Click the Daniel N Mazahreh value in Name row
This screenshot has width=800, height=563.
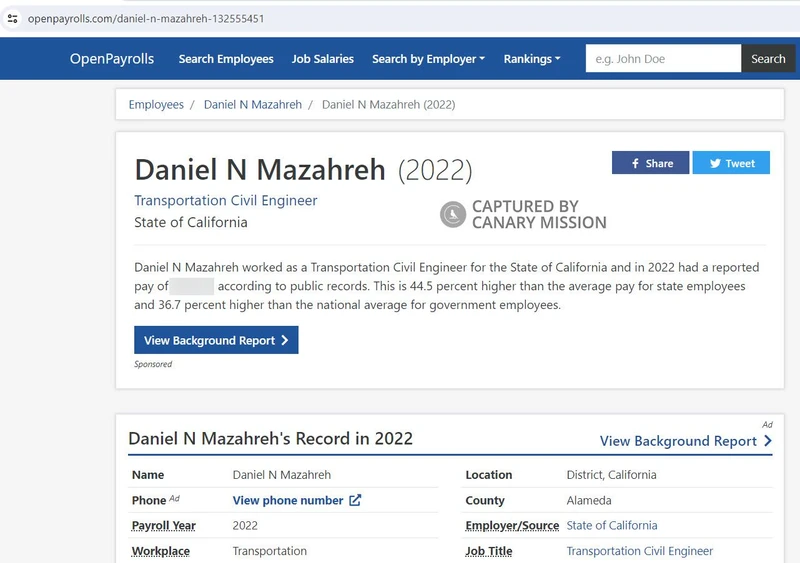[x=282, y=475]
